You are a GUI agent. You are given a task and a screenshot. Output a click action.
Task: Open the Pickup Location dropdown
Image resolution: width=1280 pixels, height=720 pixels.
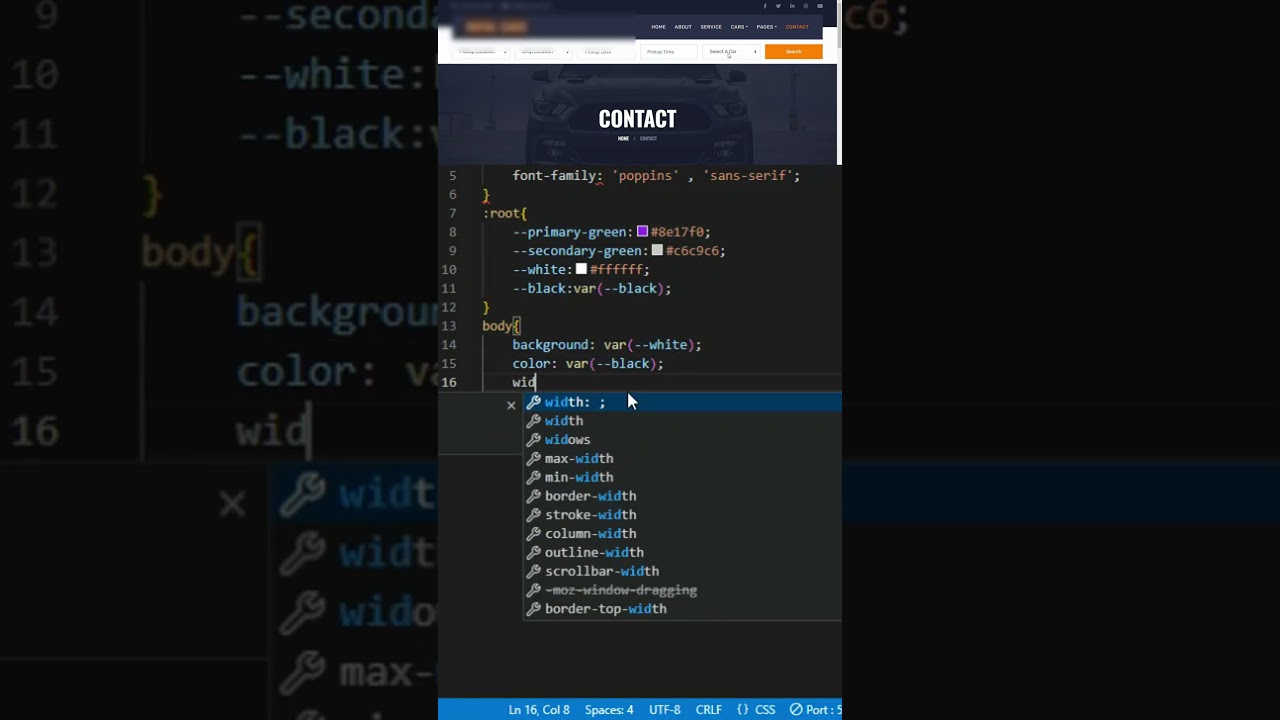[x=481, y=51]
